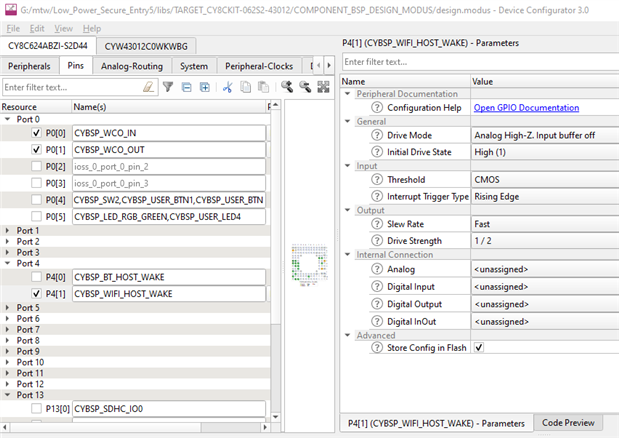Click the chip package thumbnail view
This screenshot has width=619, height=438.
click(310, 264)
